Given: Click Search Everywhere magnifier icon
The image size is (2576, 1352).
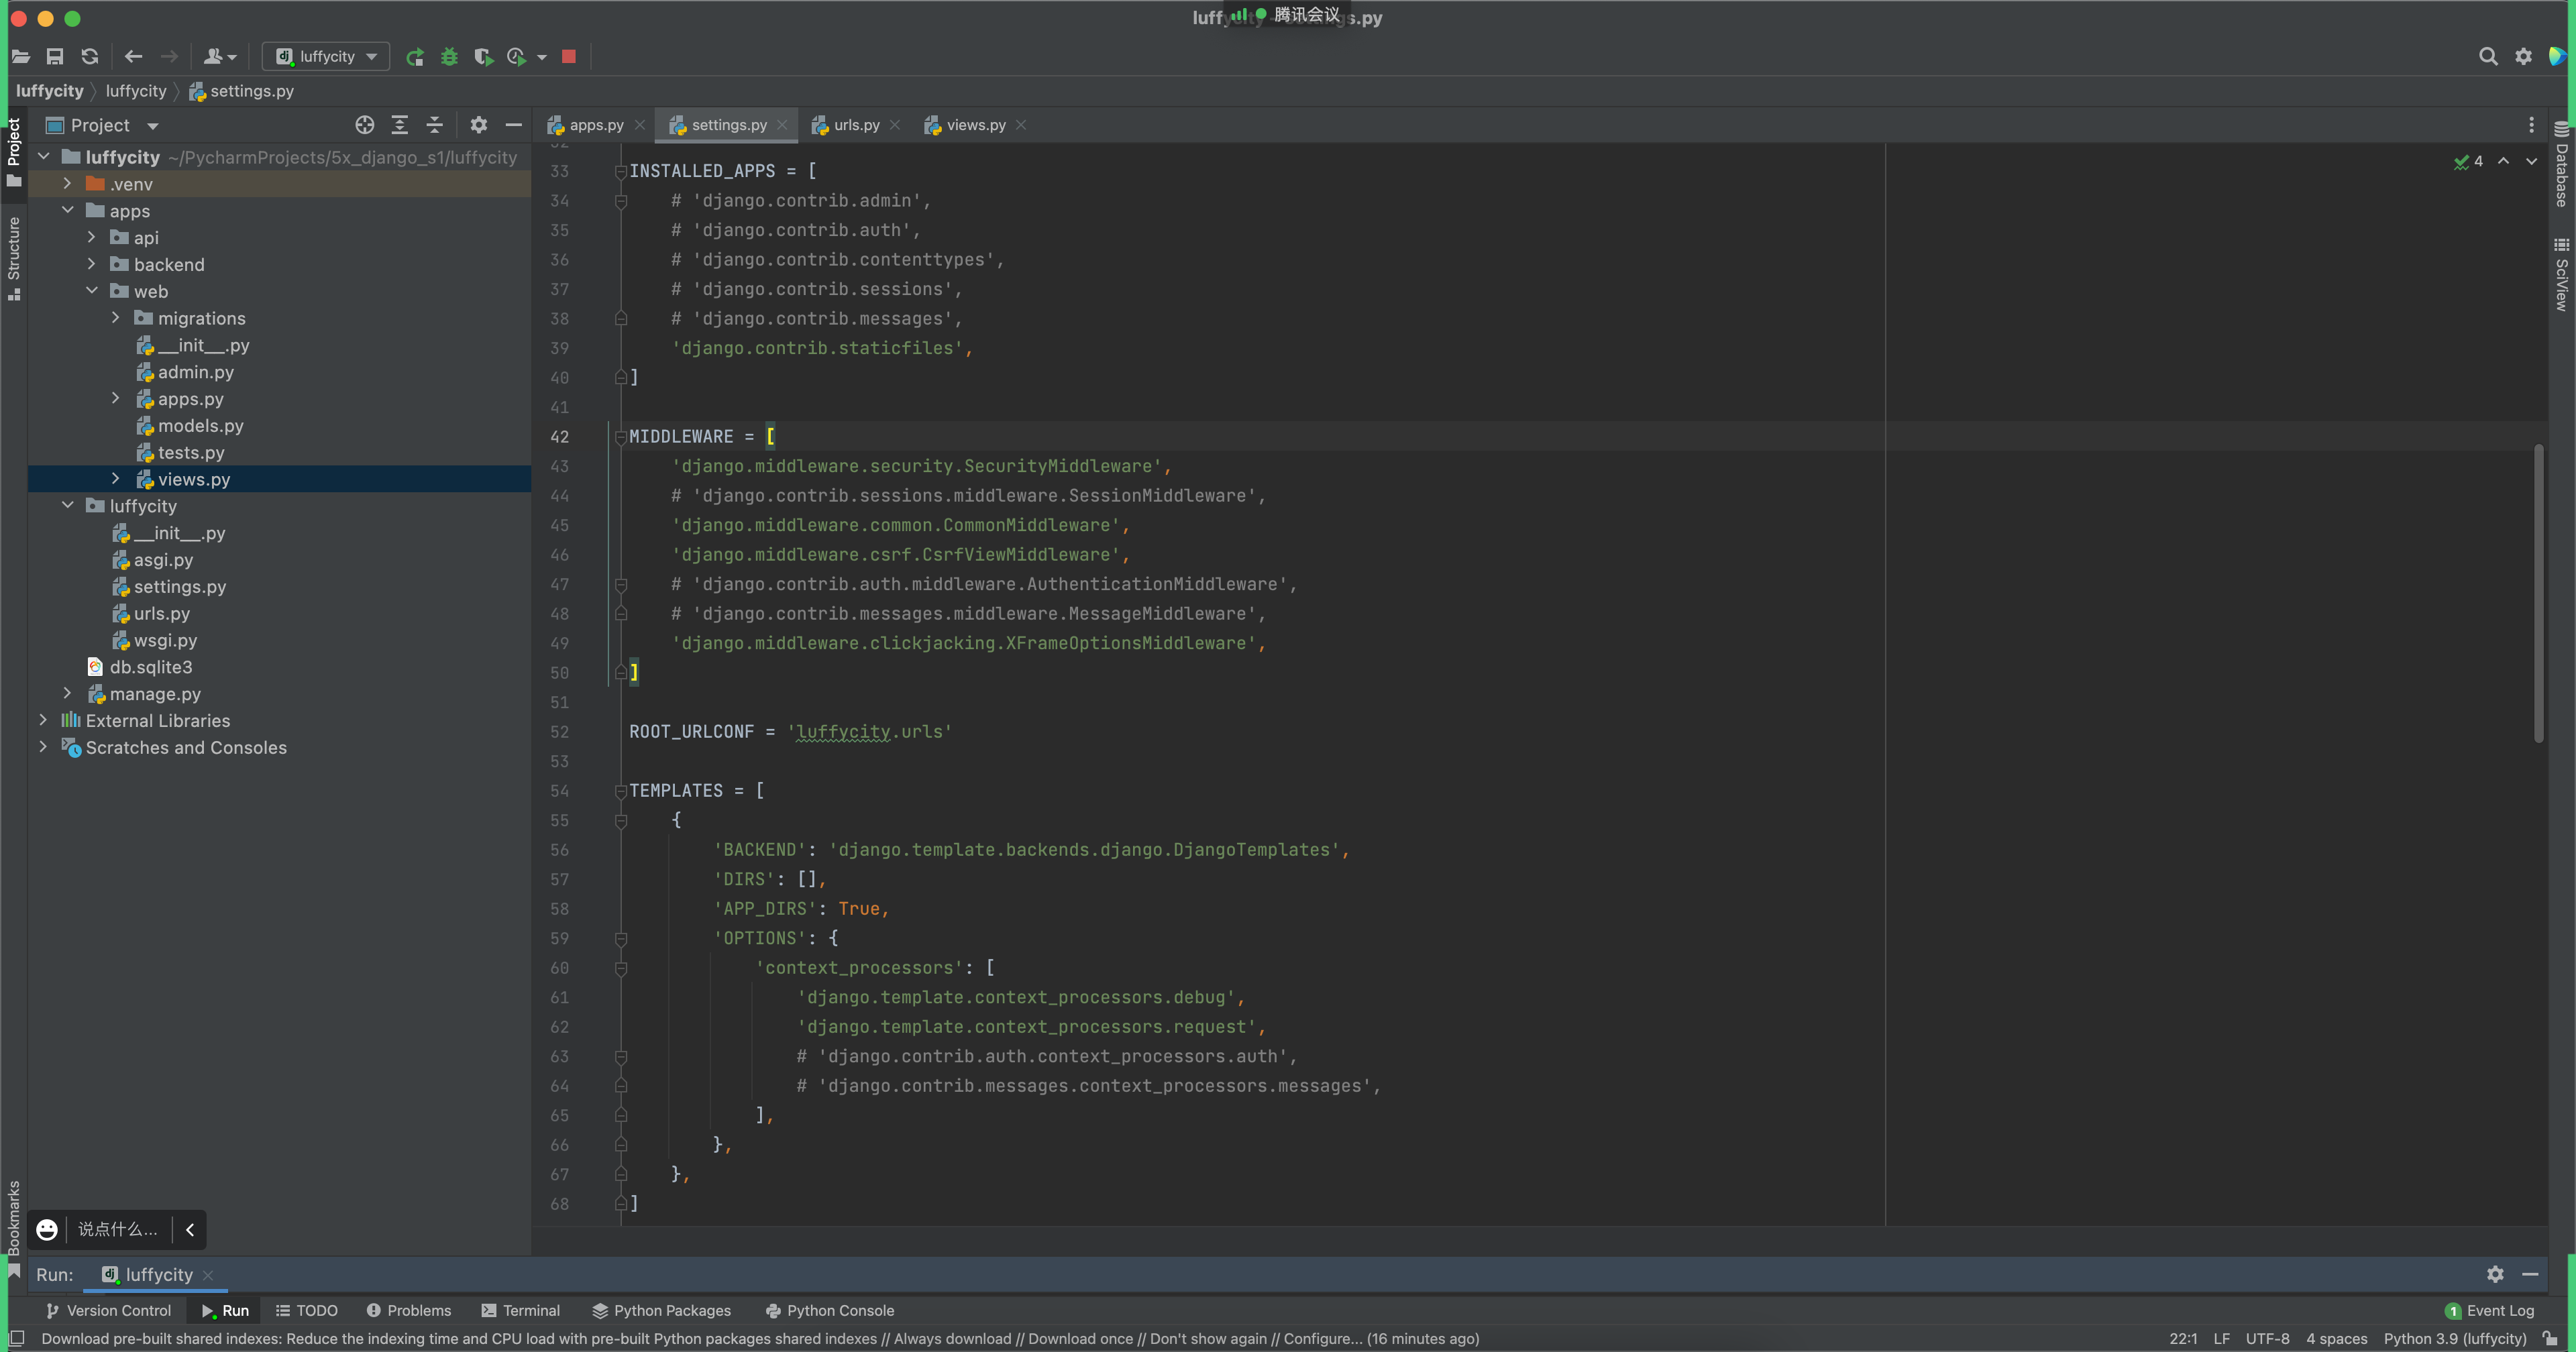Looking at the screenshot, I should [x=2488, y=57].
